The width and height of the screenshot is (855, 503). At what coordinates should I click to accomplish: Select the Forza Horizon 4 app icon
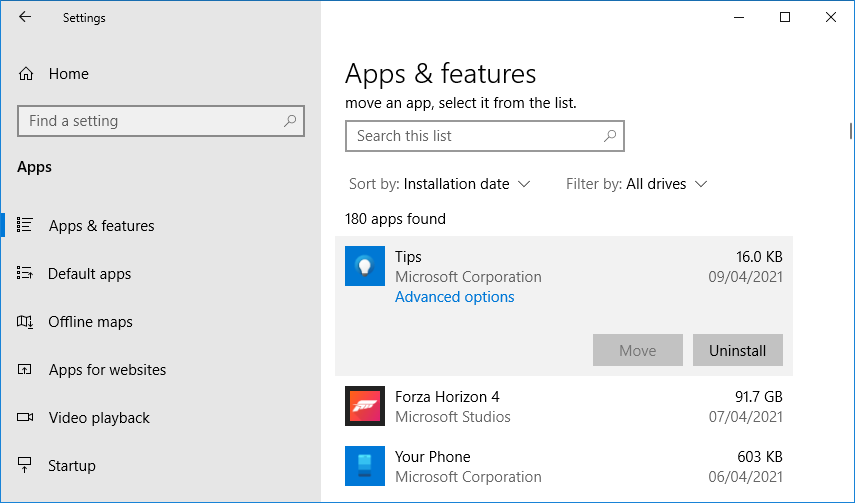coord(365,406)
